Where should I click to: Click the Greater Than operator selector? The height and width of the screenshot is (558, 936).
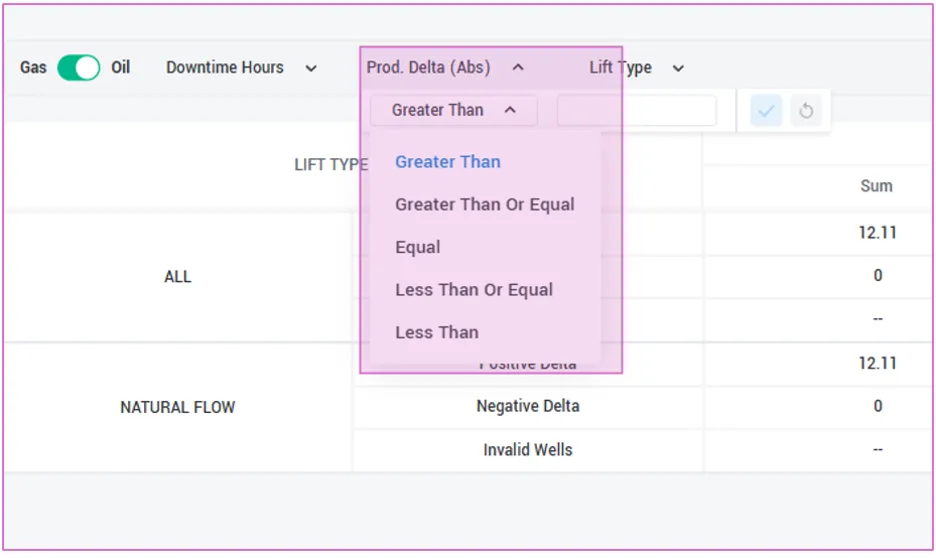[x=454, y=110]
